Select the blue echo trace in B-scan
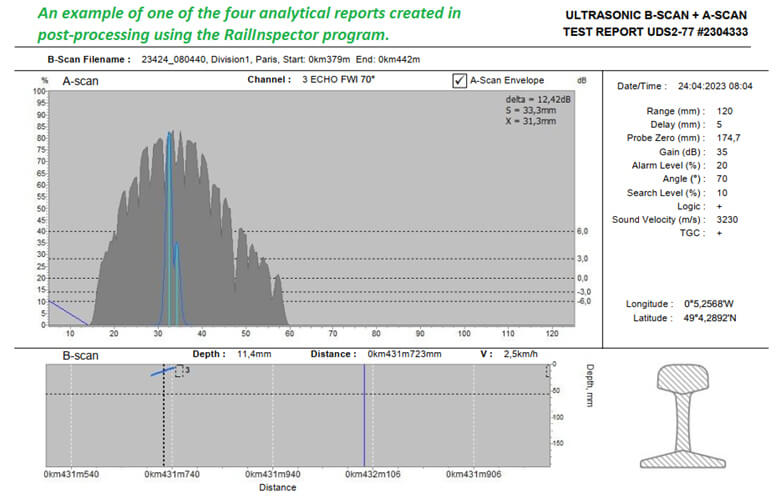This screenshot has width=776, height=504. point(163,371)
